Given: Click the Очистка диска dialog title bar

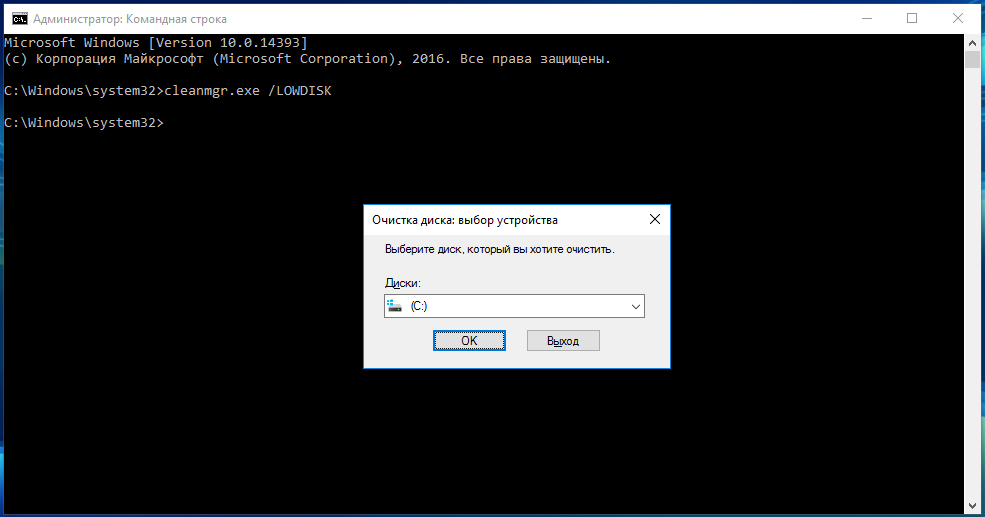Looking at the screenshot, I should coord(500,219).
